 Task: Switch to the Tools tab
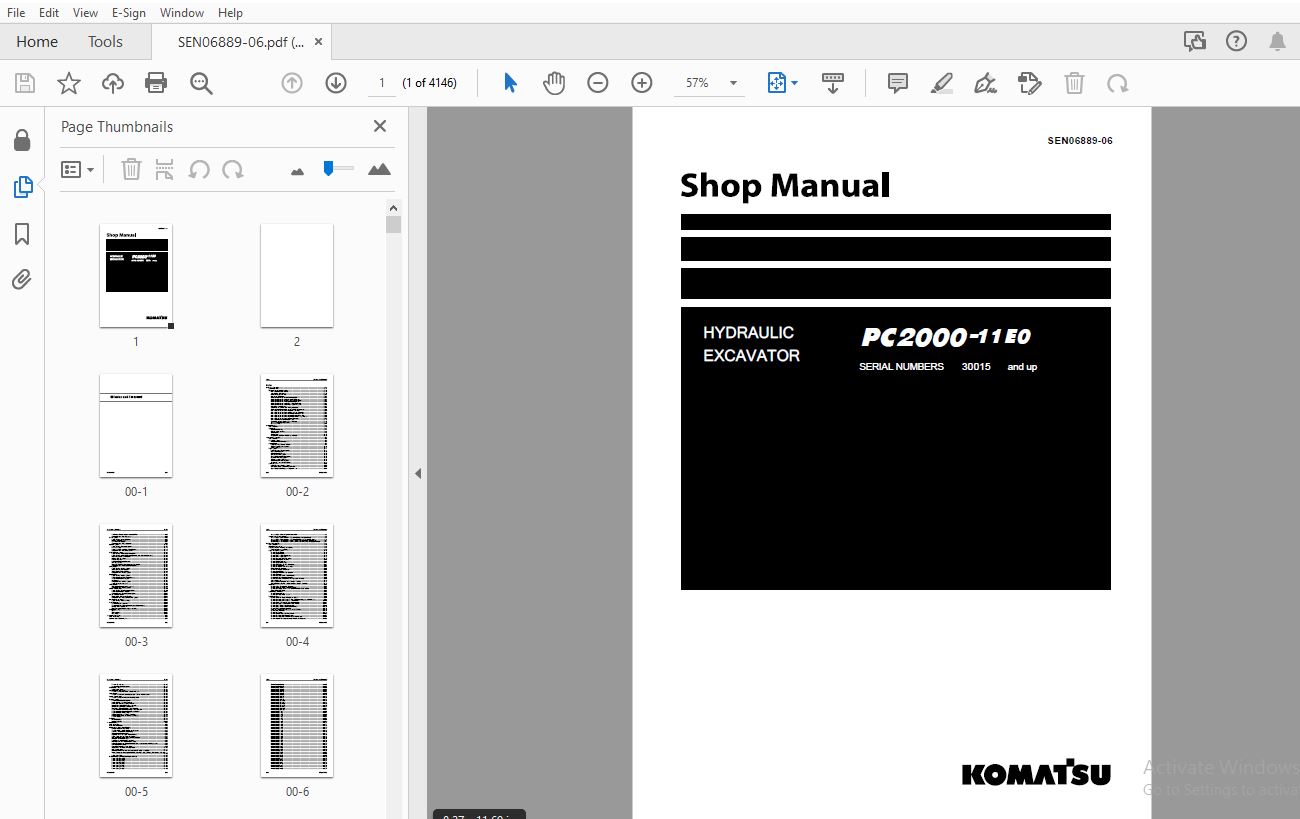click(x=105, y=41)
